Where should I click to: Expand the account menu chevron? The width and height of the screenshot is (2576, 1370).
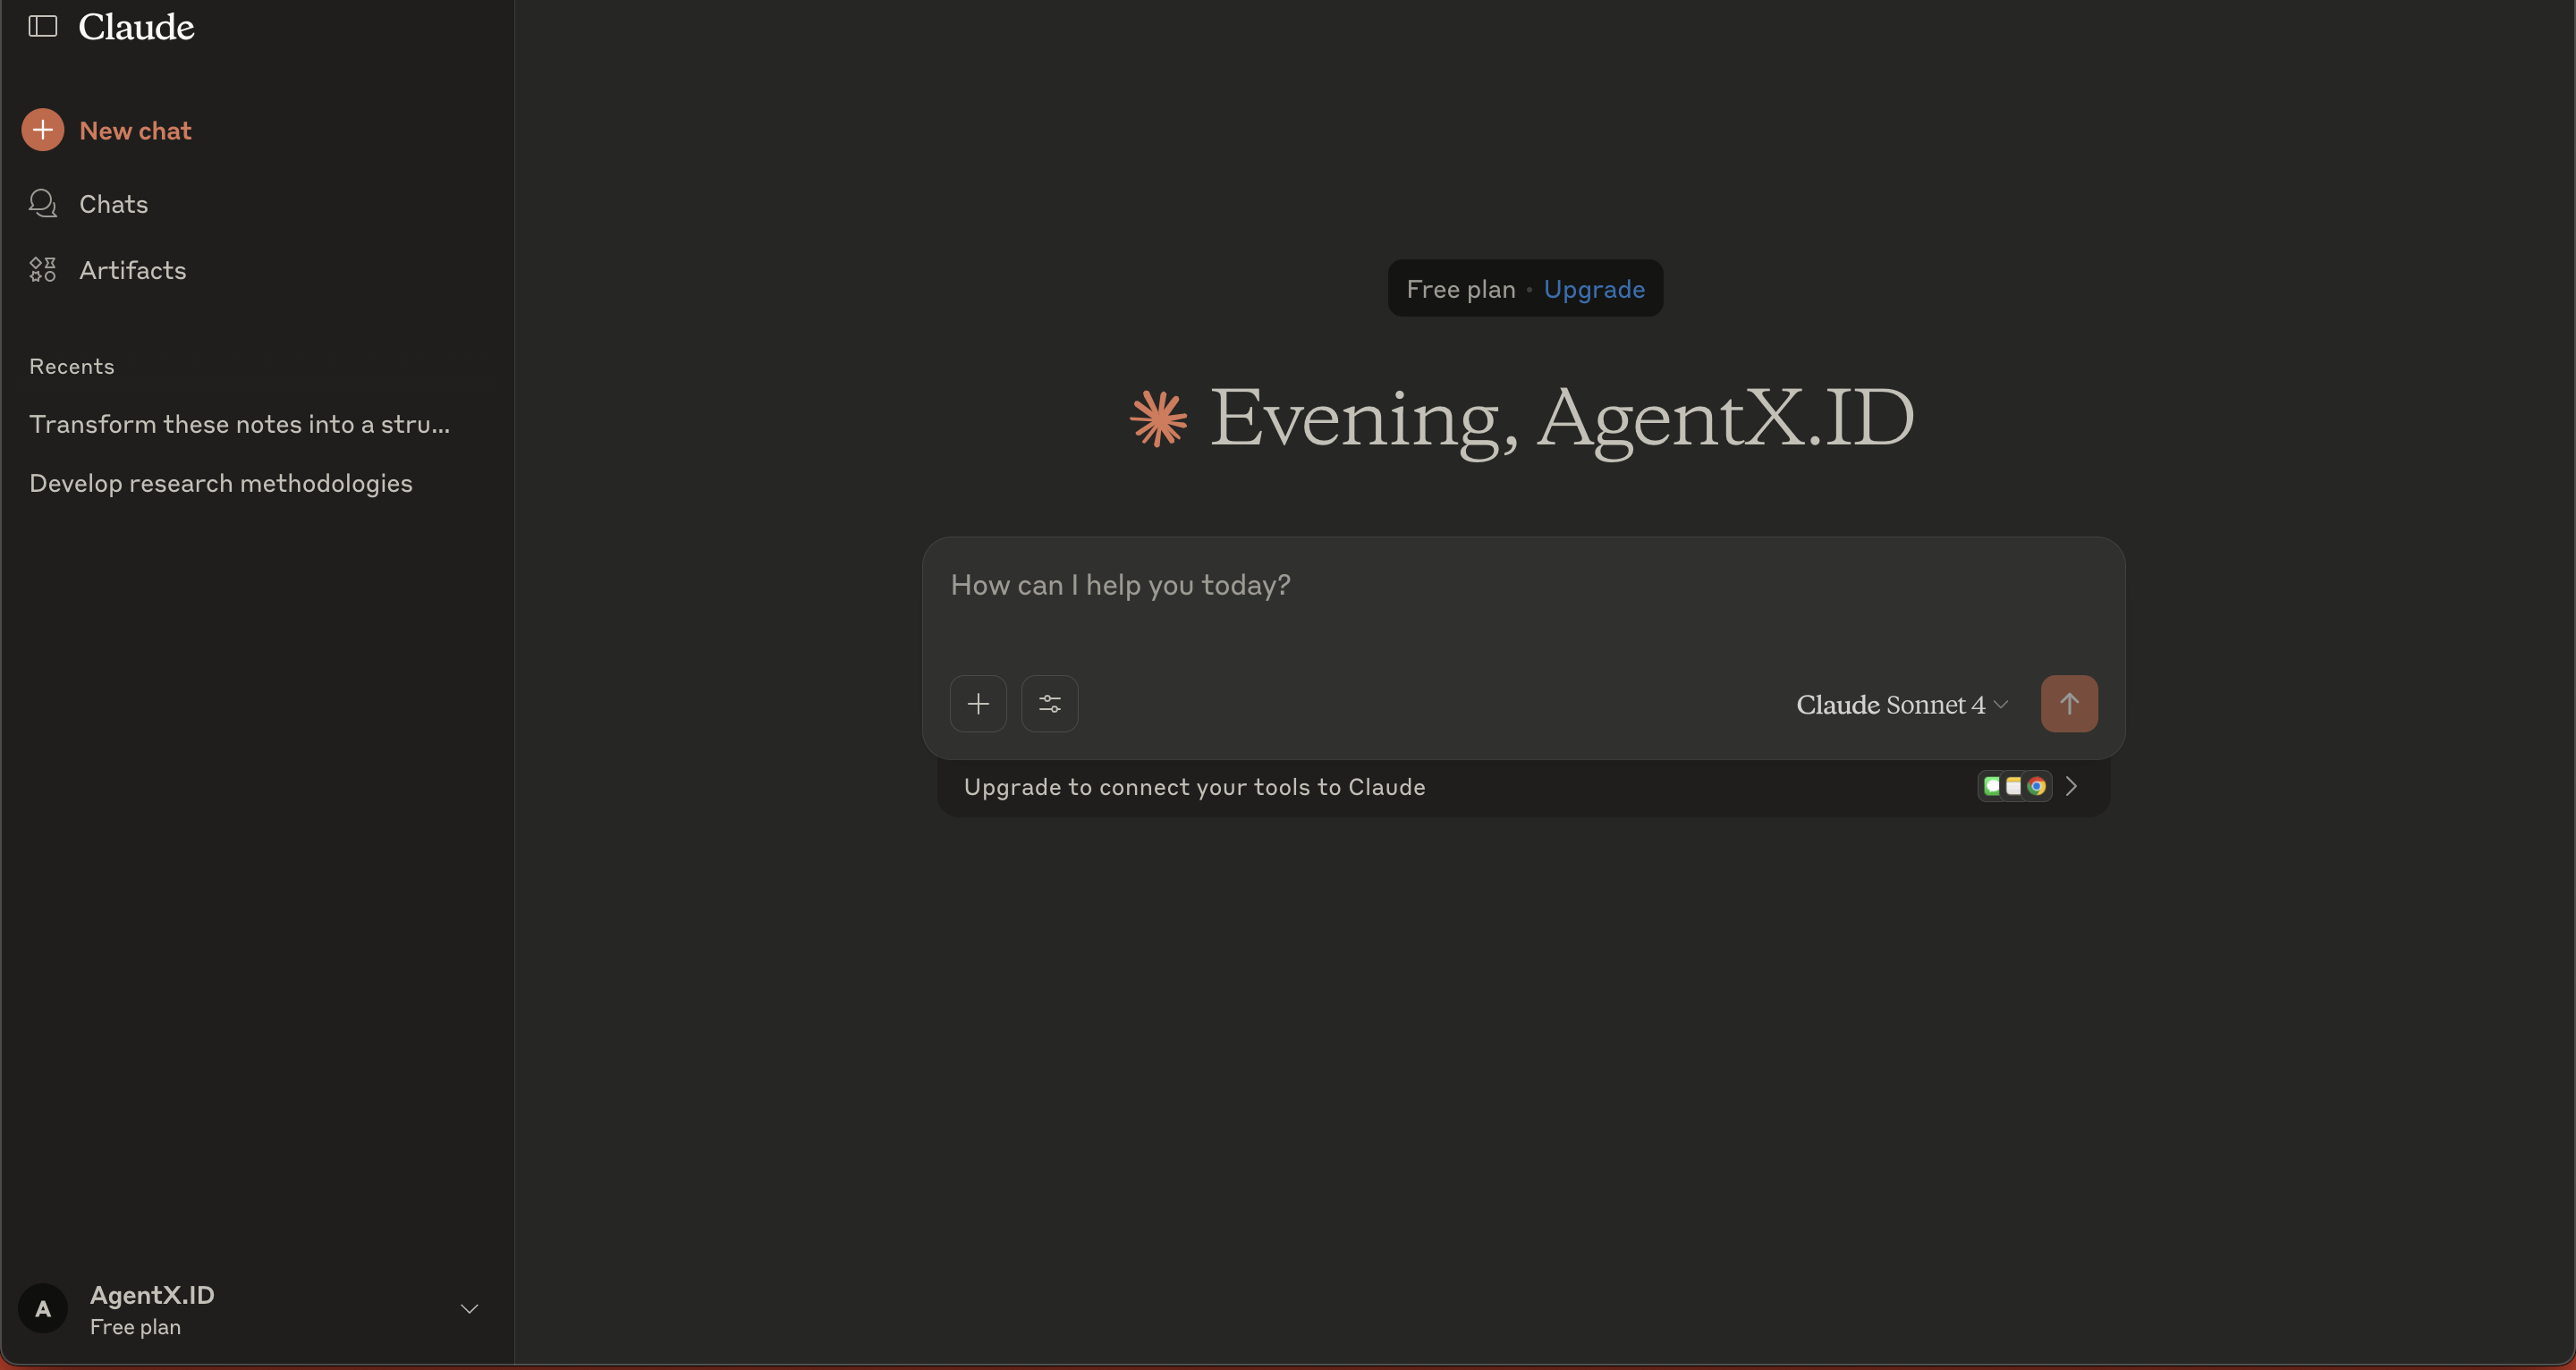[x=469, y=1309]
